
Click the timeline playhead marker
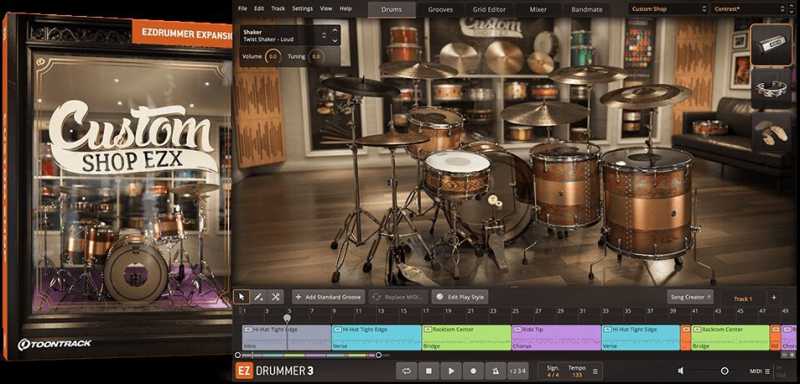point(287,318)
